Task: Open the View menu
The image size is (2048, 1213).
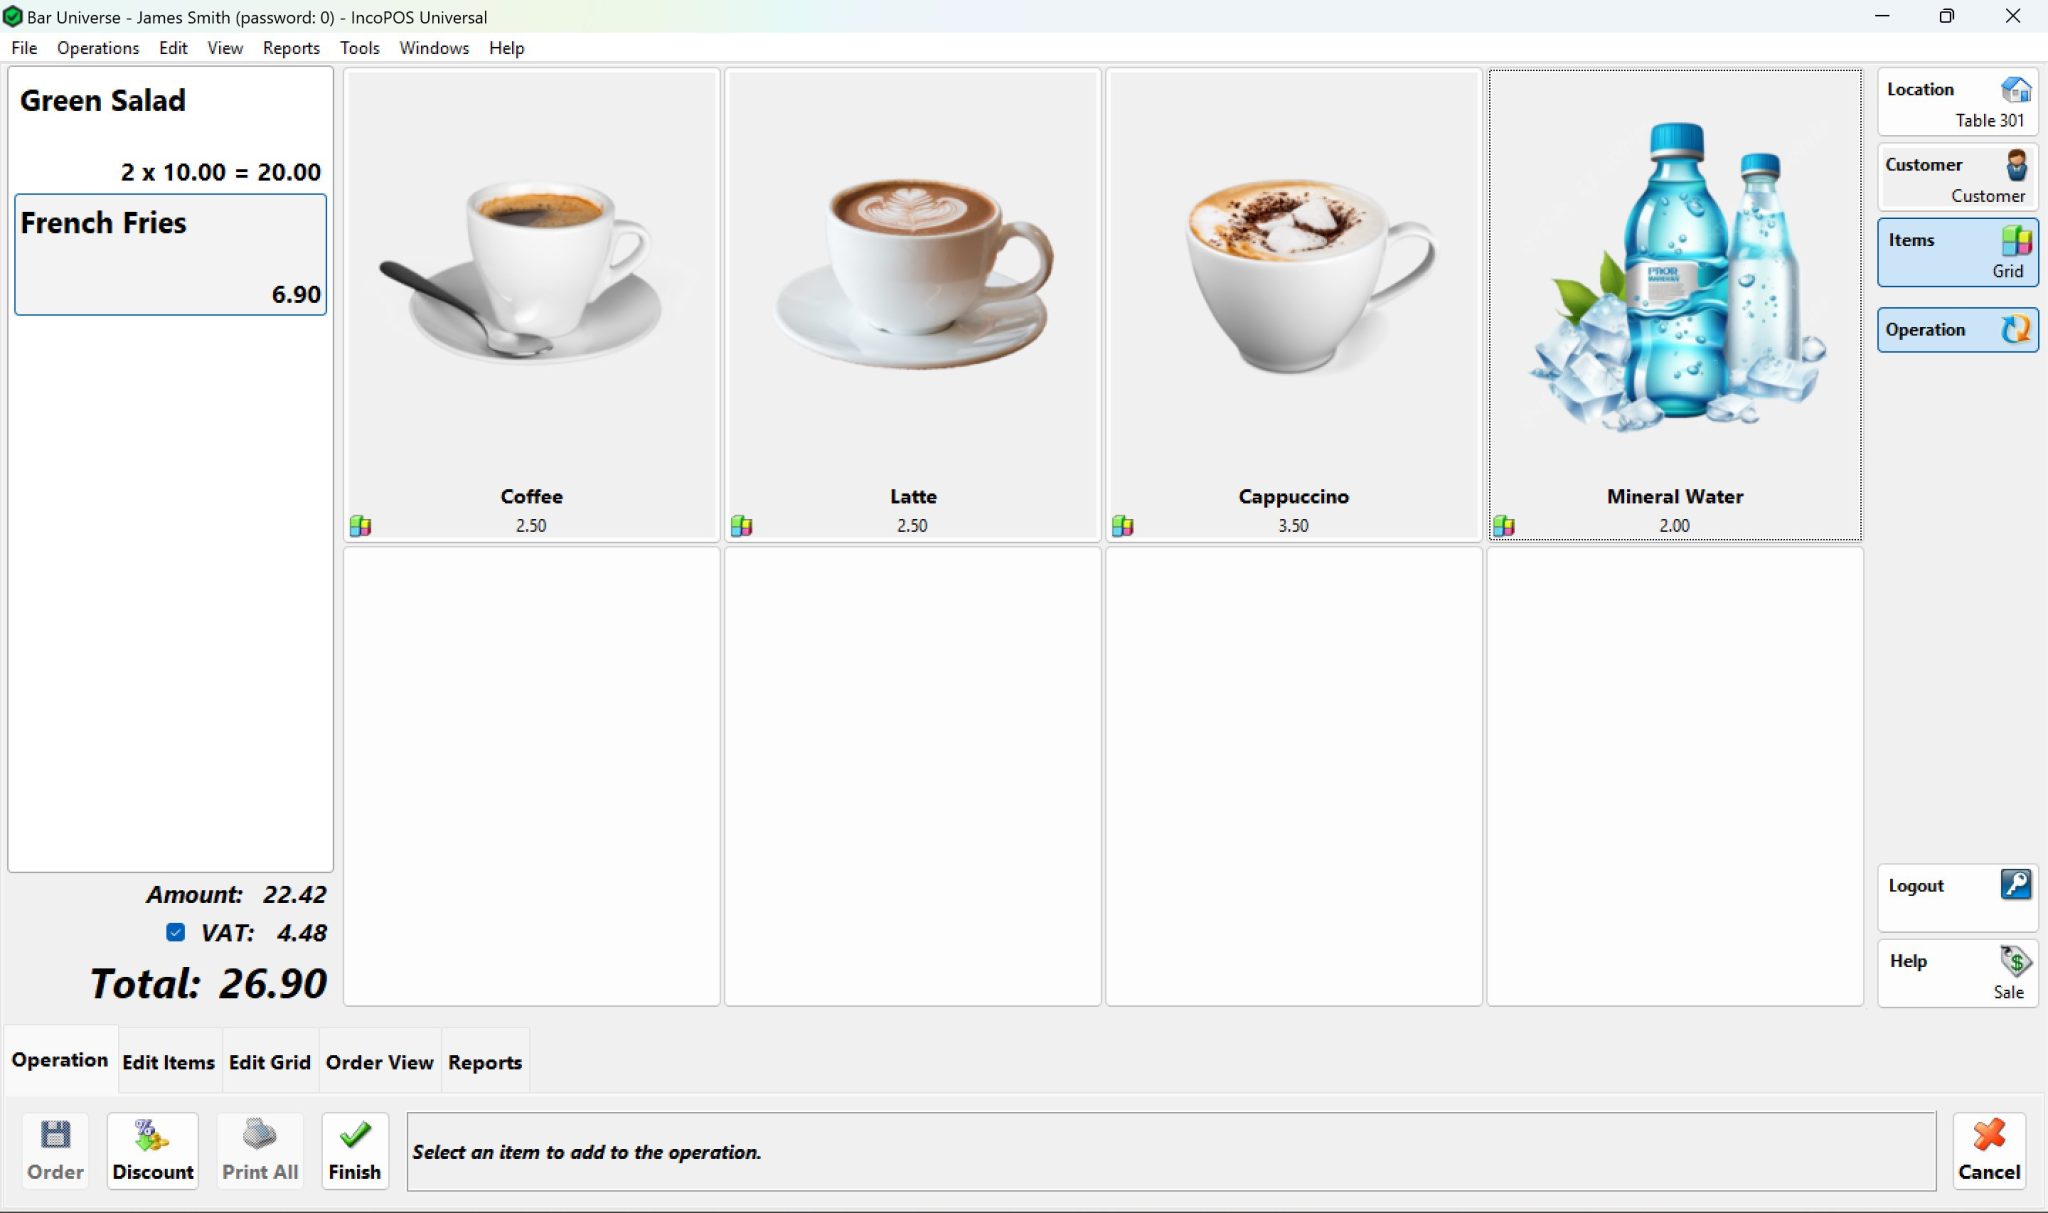Action: tap(225, 48)
